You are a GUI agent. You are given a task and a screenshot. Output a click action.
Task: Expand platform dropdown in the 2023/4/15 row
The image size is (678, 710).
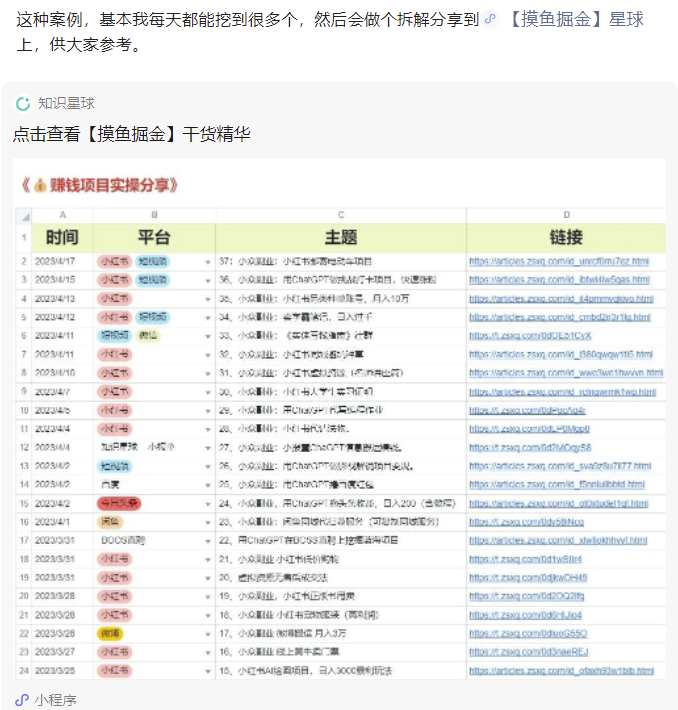pos(208,281)
